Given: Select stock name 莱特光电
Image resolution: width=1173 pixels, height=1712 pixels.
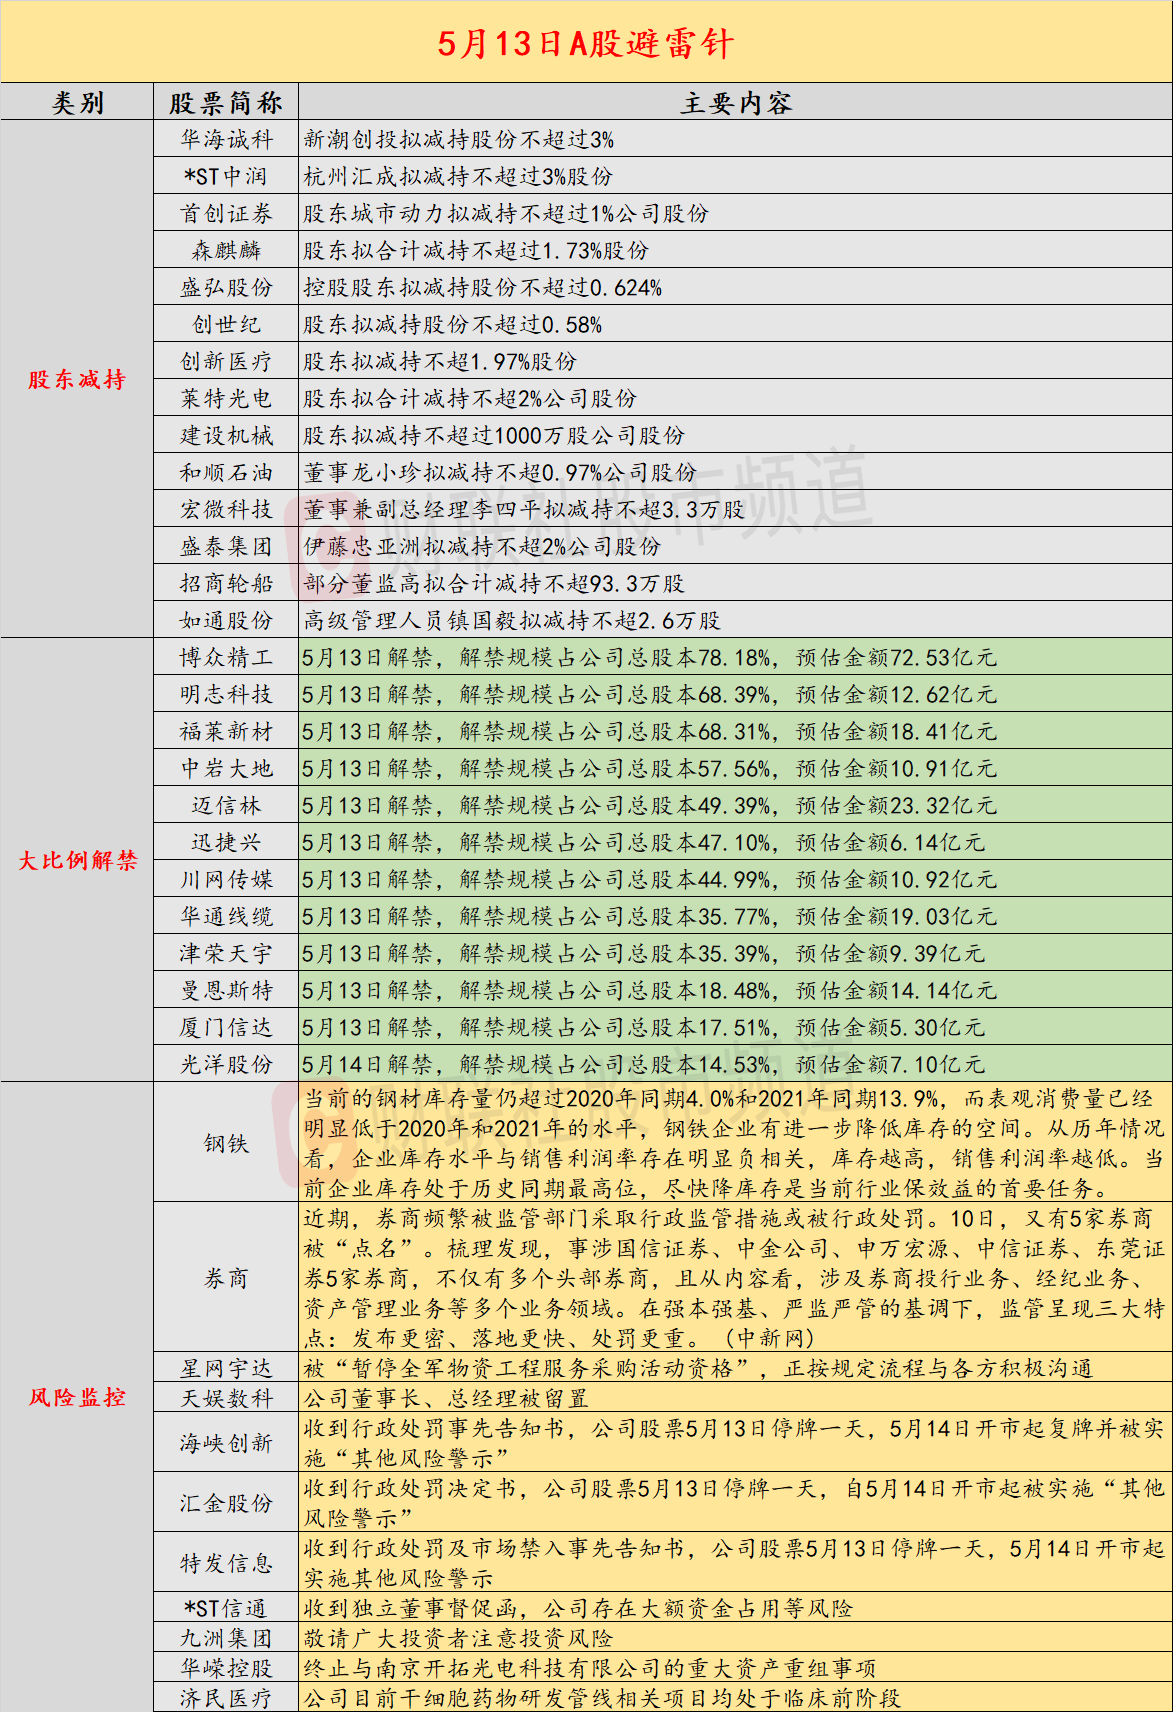Looking at the screenshot, I should (x=226, y=398).
